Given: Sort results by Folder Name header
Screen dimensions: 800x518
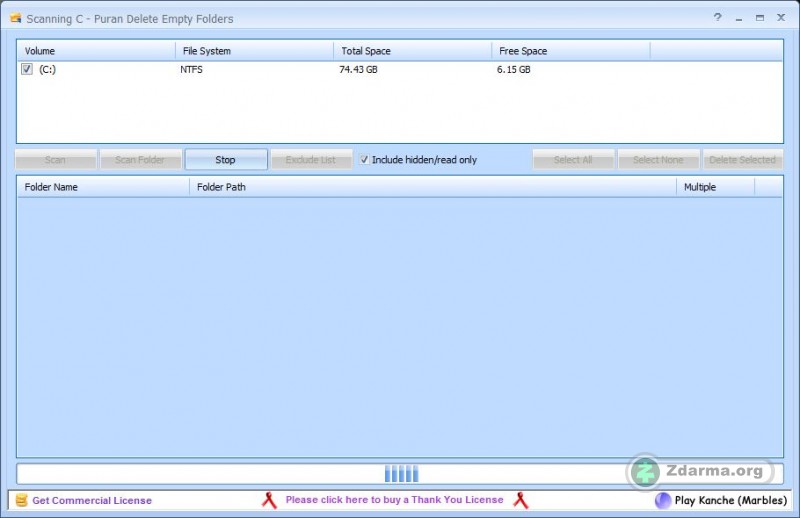Looking at the screenshot, I should 103,187.
